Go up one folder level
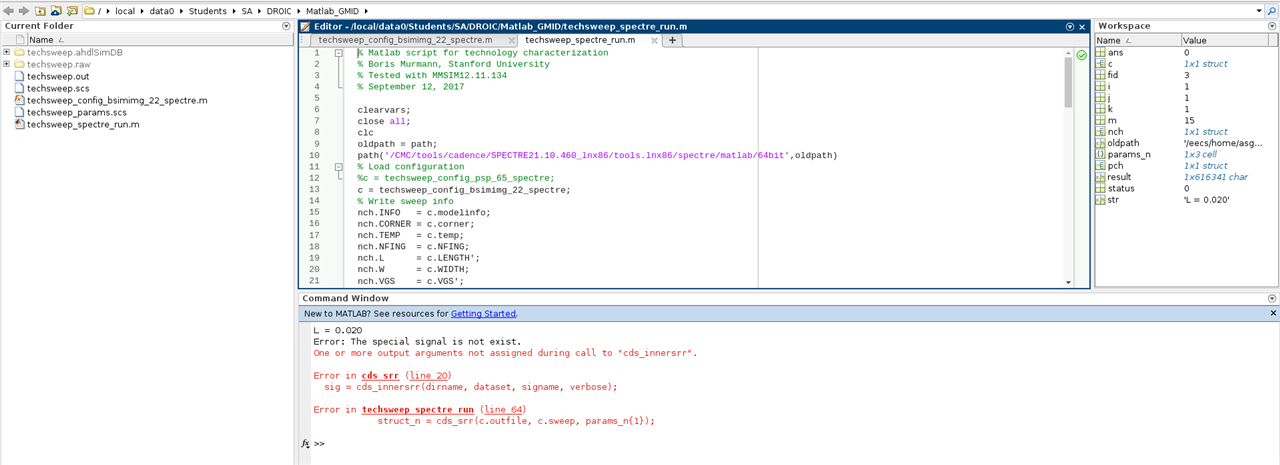Image resolution: width=1280 pixels, height=465 pixels. point(40,10)
